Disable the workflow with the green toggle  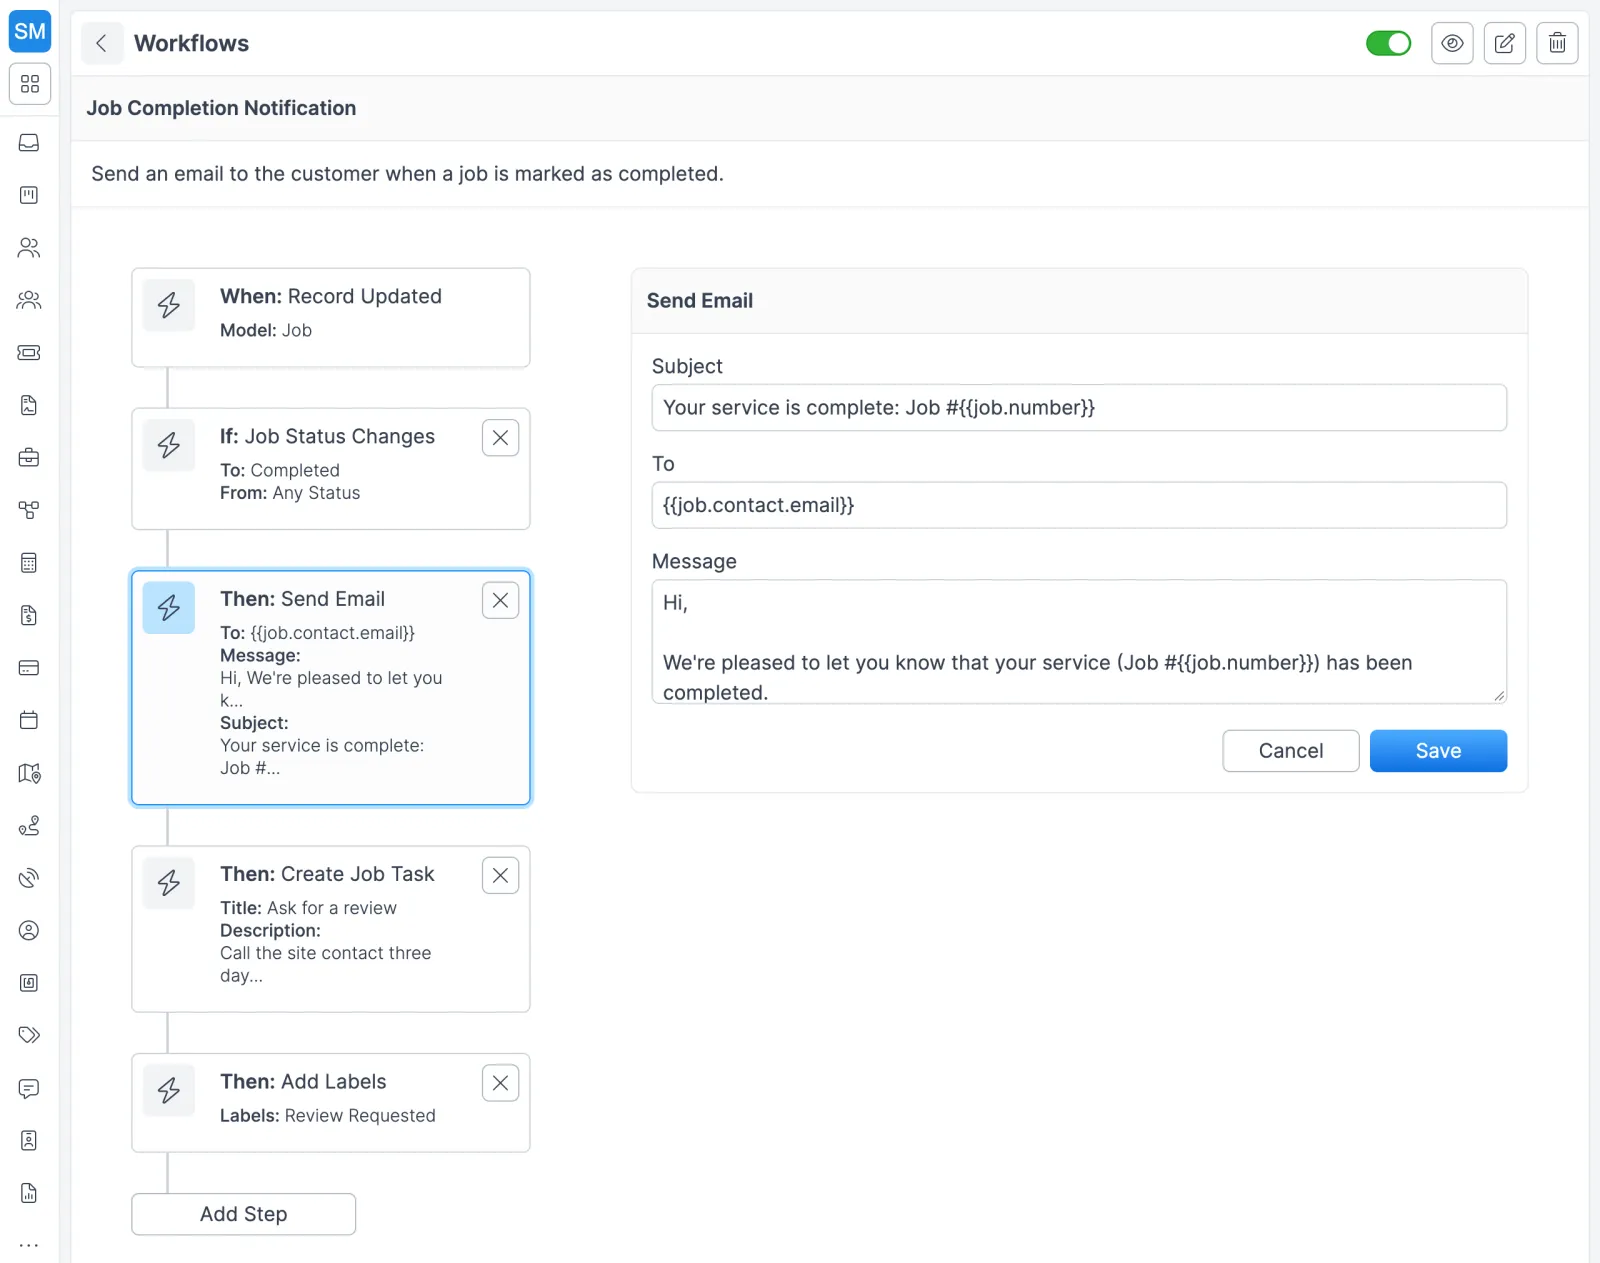(x=1388, y=43)
